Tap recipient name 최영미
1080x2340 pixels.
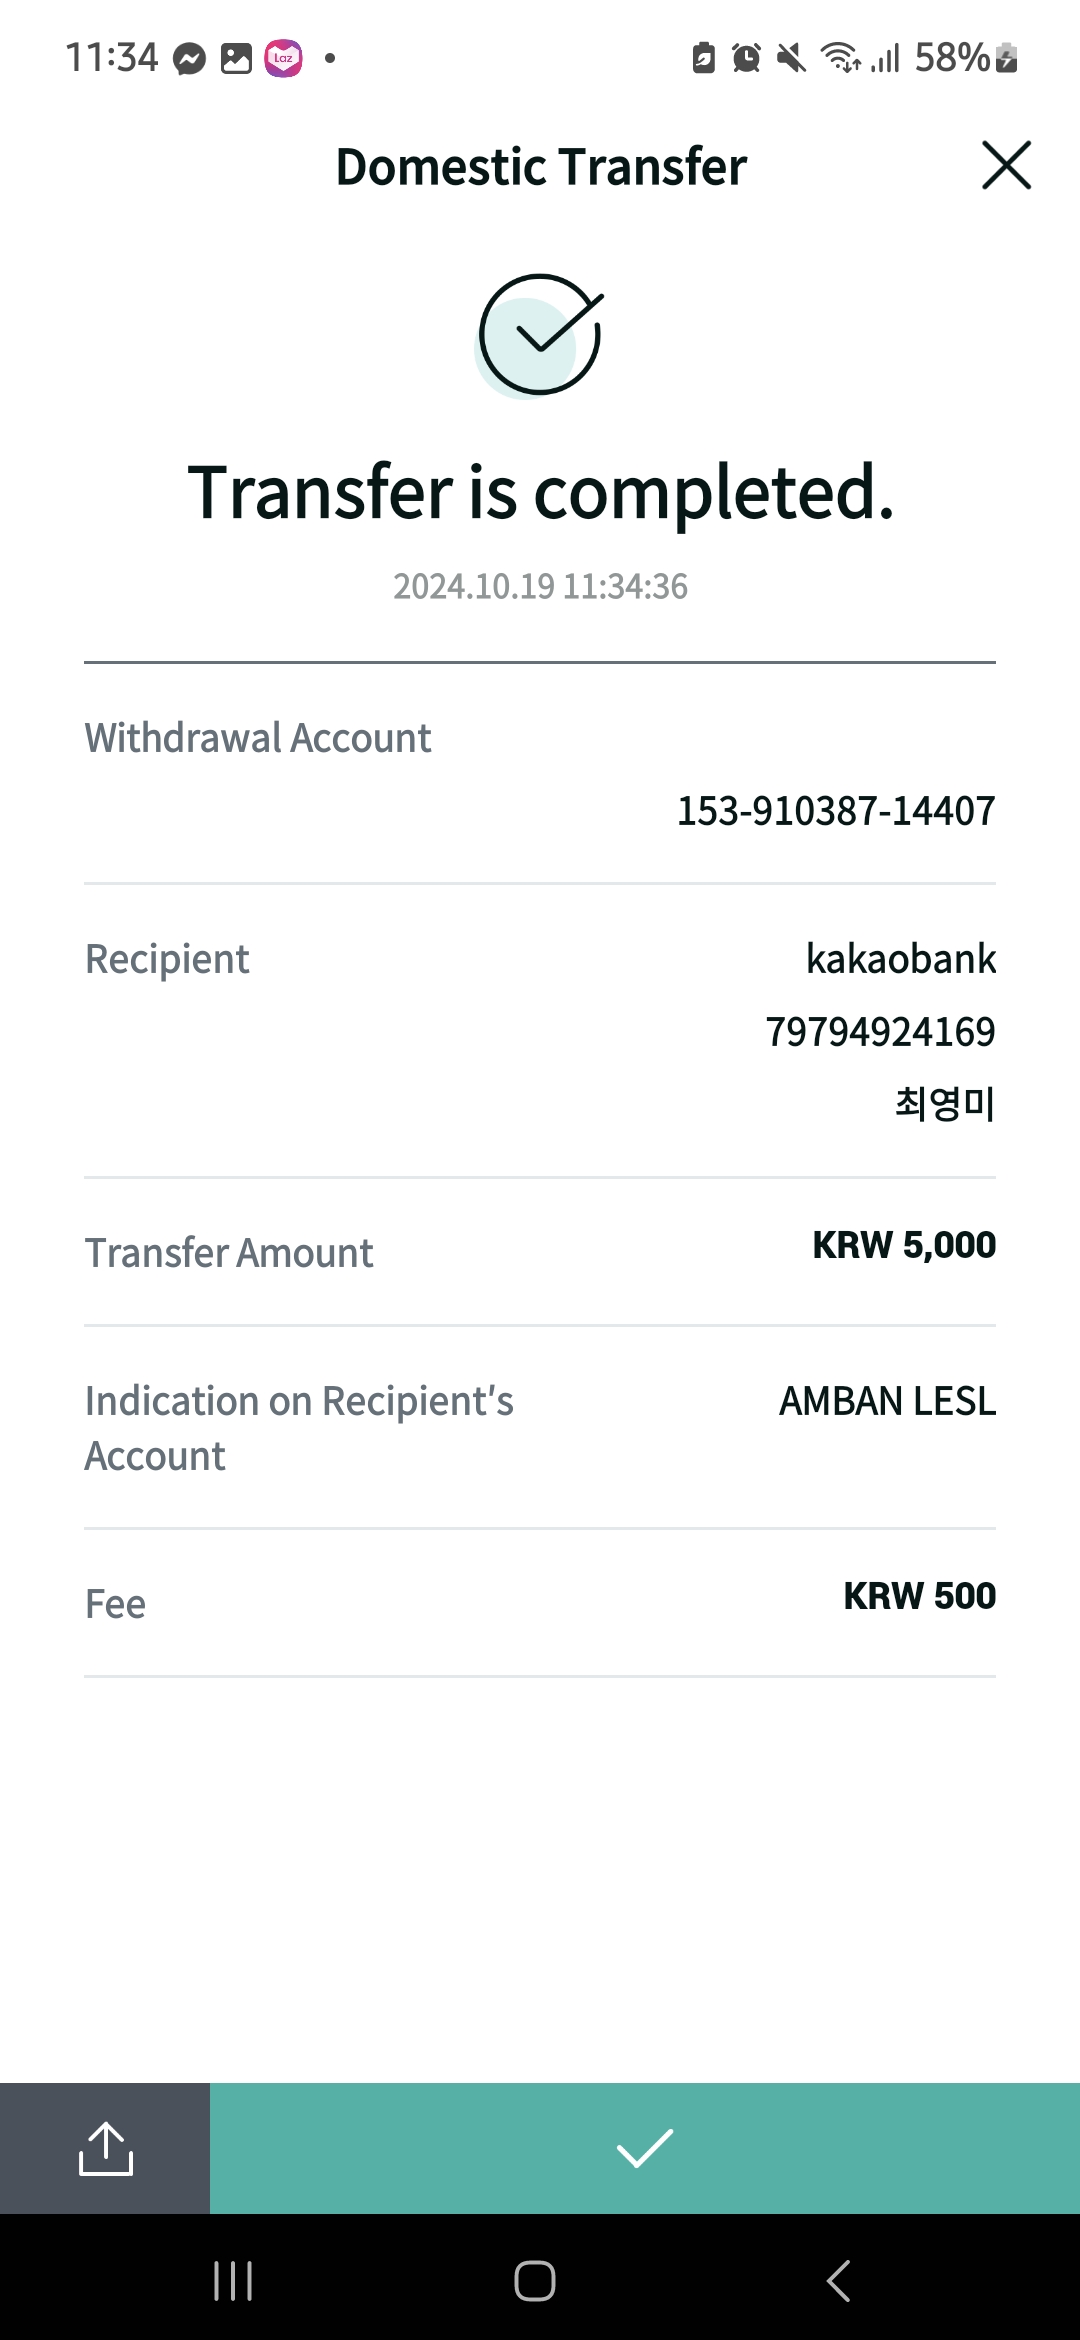click(945, 1104)
